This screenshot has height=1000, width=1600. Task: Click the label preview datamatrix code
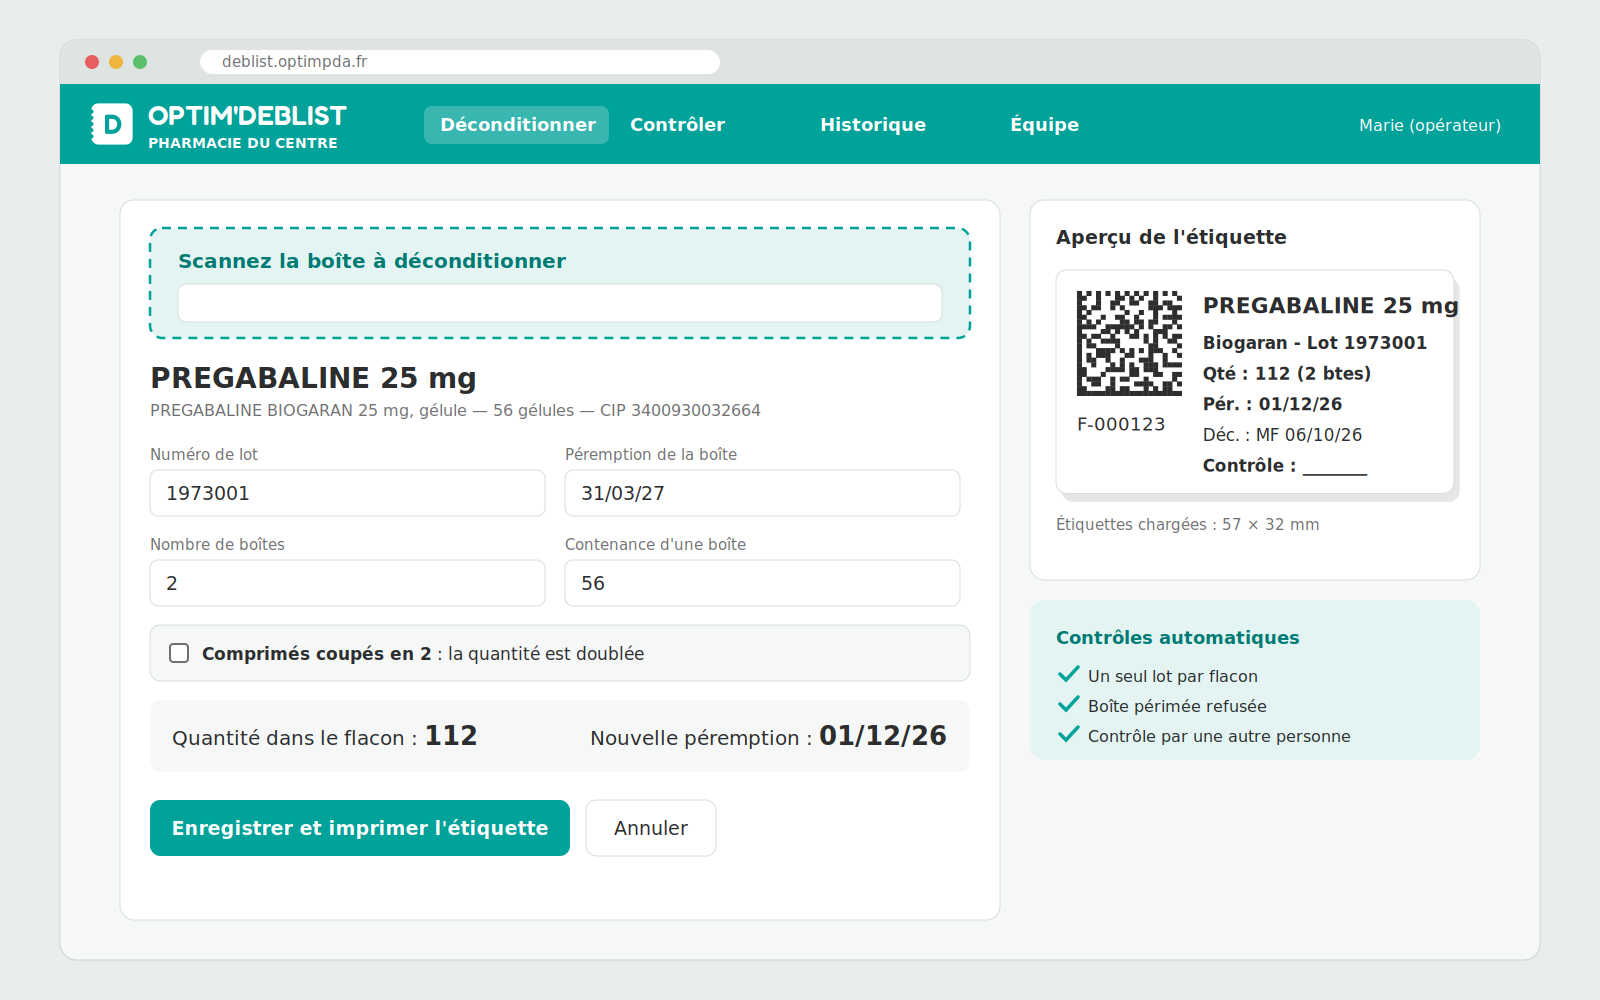1129,343
